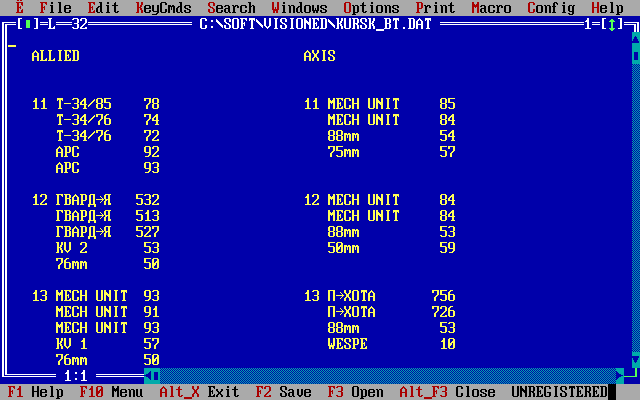Click the ГВАРД→Я entry valued 527
This screenshot has height=400, width=640.
pyautogui.click(x=84, y=232)
